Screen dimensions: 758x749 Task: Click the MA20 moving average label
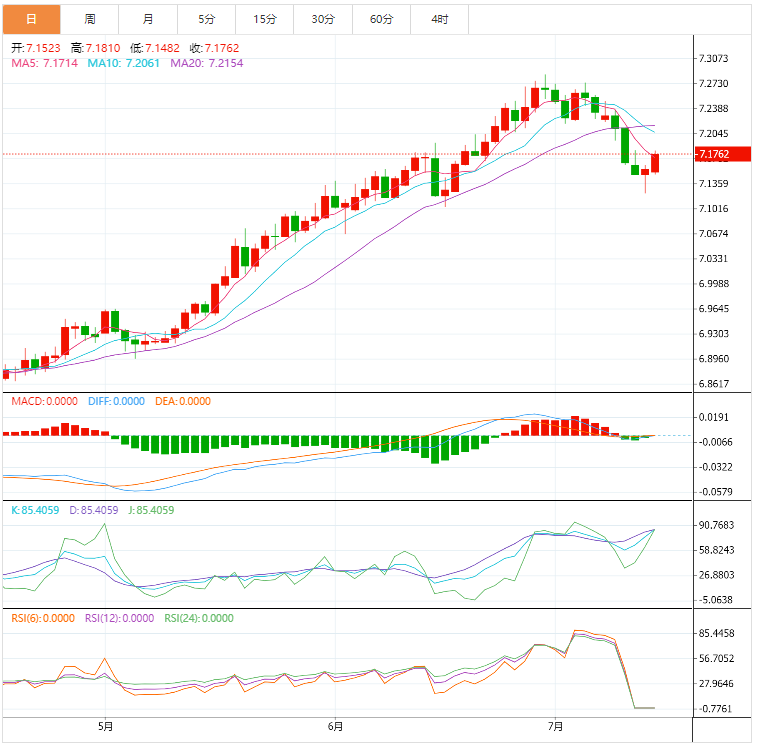pos(206,63)
